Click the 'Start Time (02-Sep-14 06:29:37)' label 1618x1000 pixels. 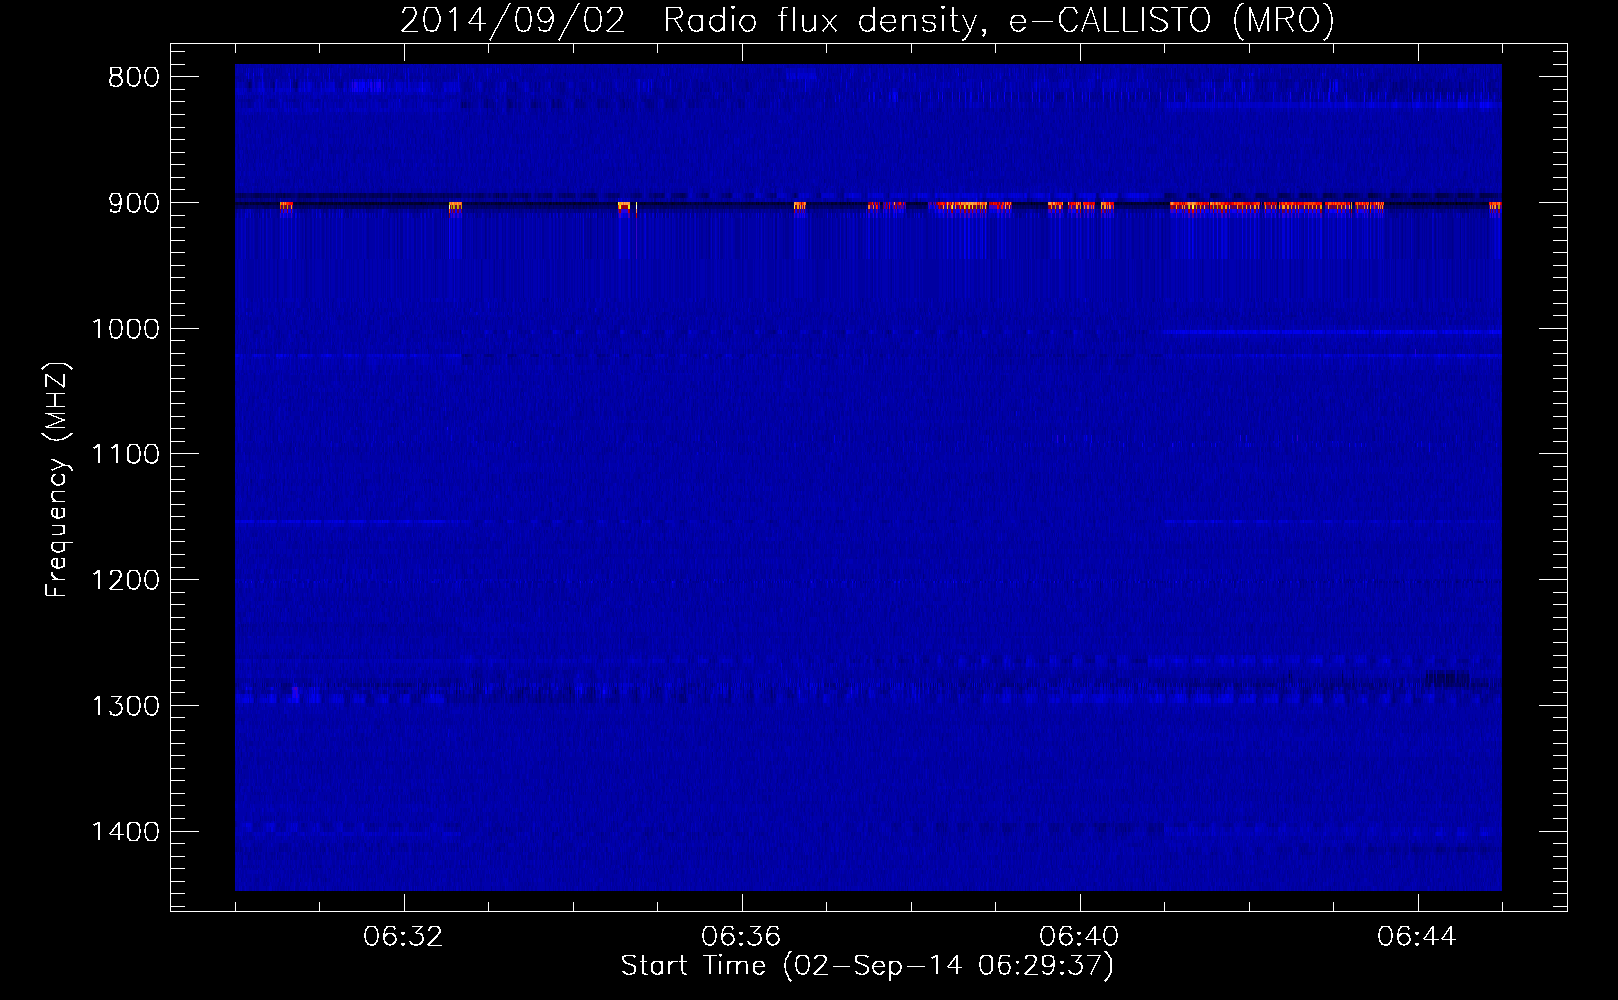pyautogui.click(x=867, y=966)
